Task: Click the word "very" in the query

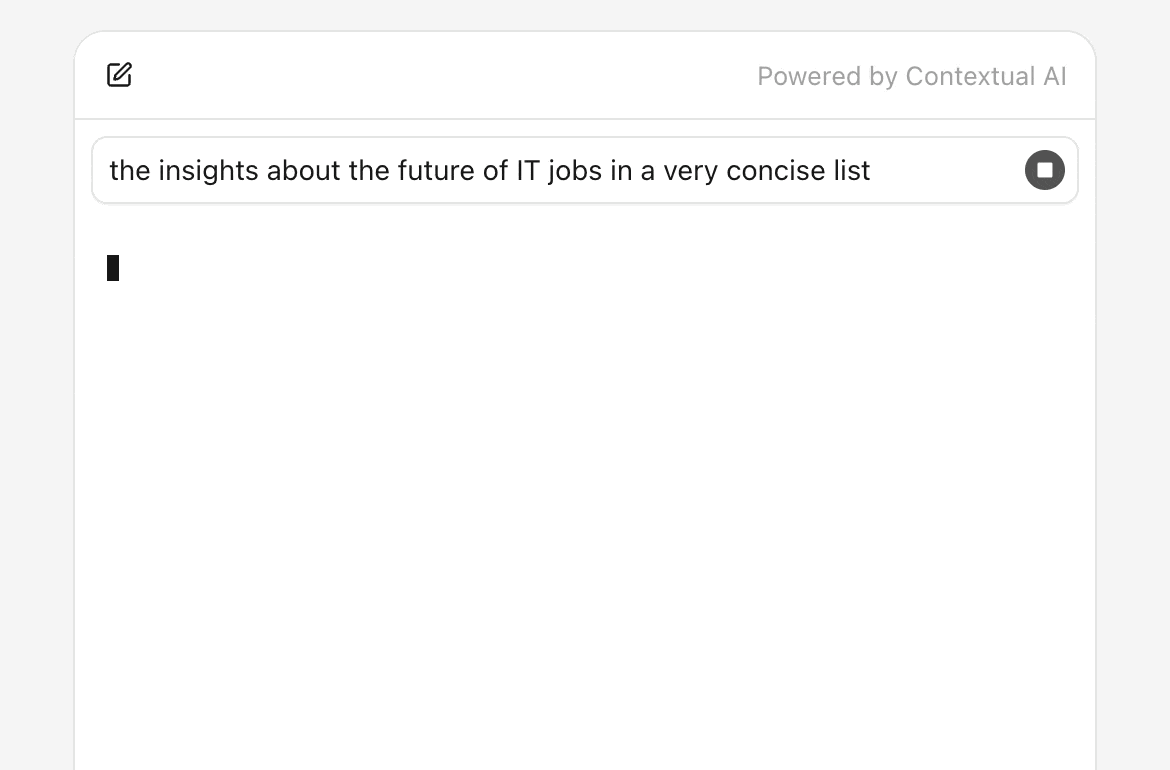Action: pyautogui.click(x=691, y=171)
